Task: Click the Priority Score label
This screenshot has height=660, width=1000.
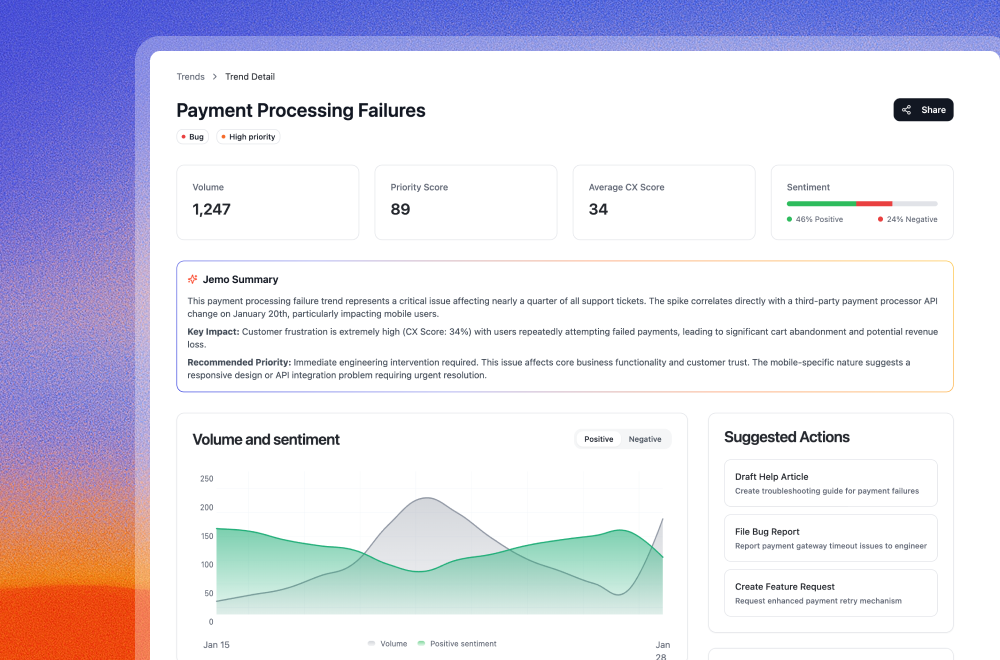Action: tap(419, 187)
